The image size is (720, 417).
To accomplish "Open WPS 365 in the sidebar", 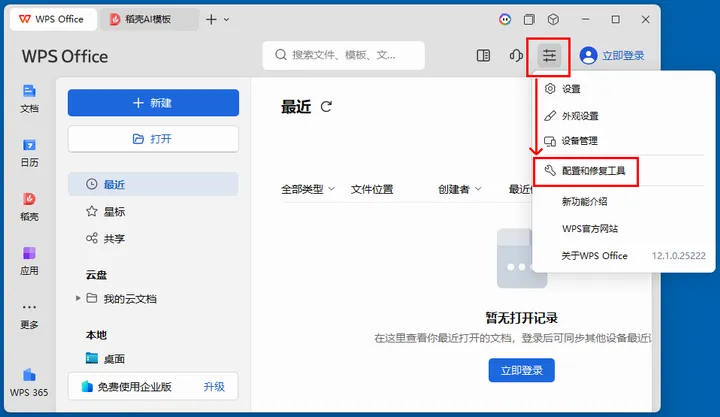I will point(29,383).
